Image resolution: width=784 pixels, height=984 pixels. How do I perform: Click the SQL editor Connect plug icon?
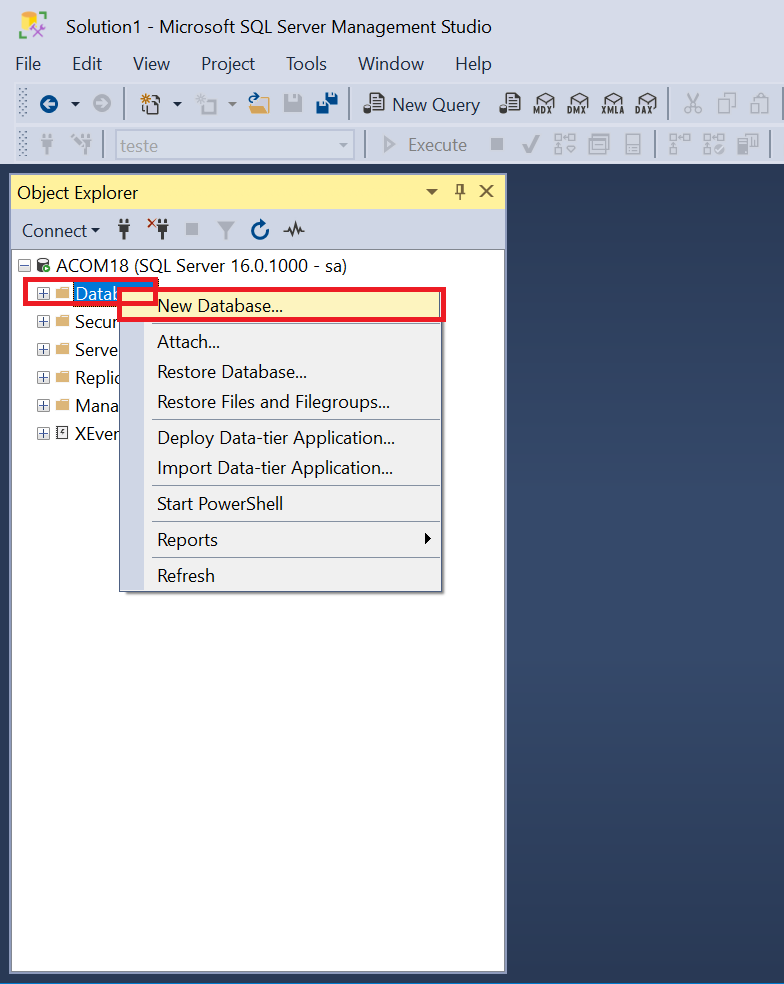coord(47,144)
